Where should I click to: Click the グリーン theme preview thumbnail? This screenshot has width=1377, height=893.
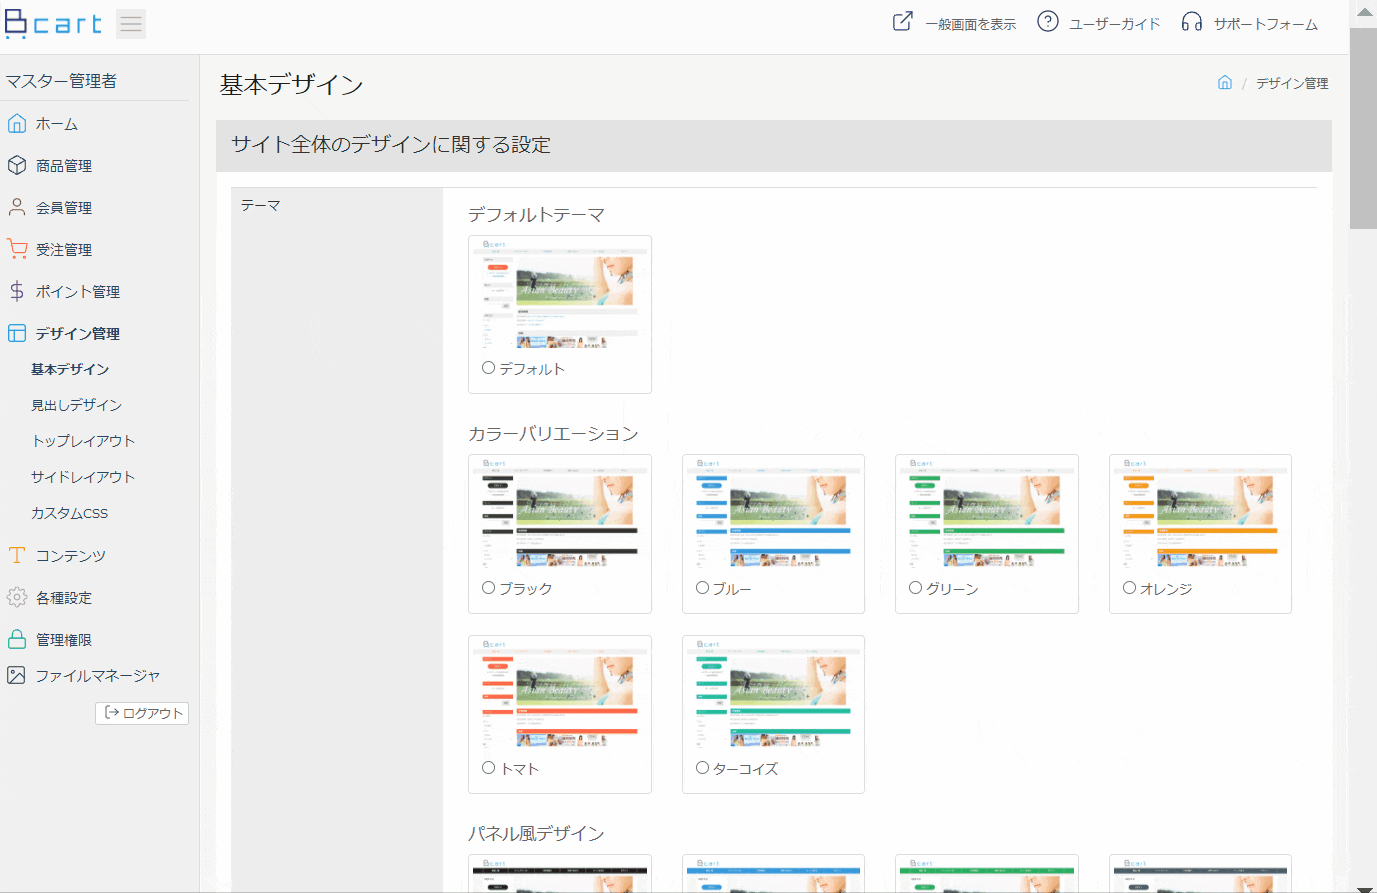(987, 515)
